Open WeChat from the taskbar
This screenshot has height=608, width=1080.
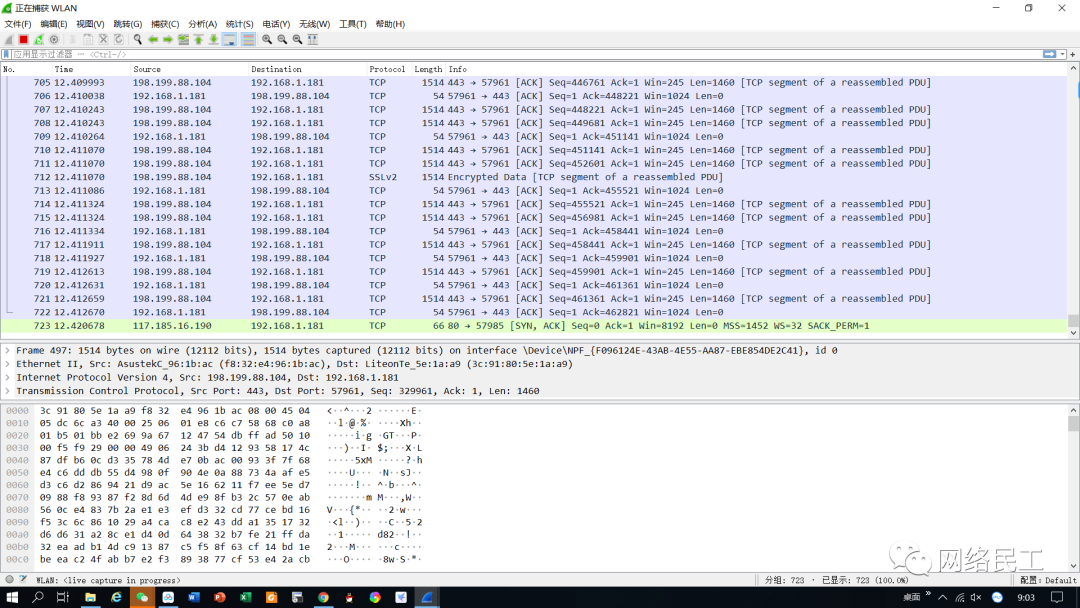142,597
